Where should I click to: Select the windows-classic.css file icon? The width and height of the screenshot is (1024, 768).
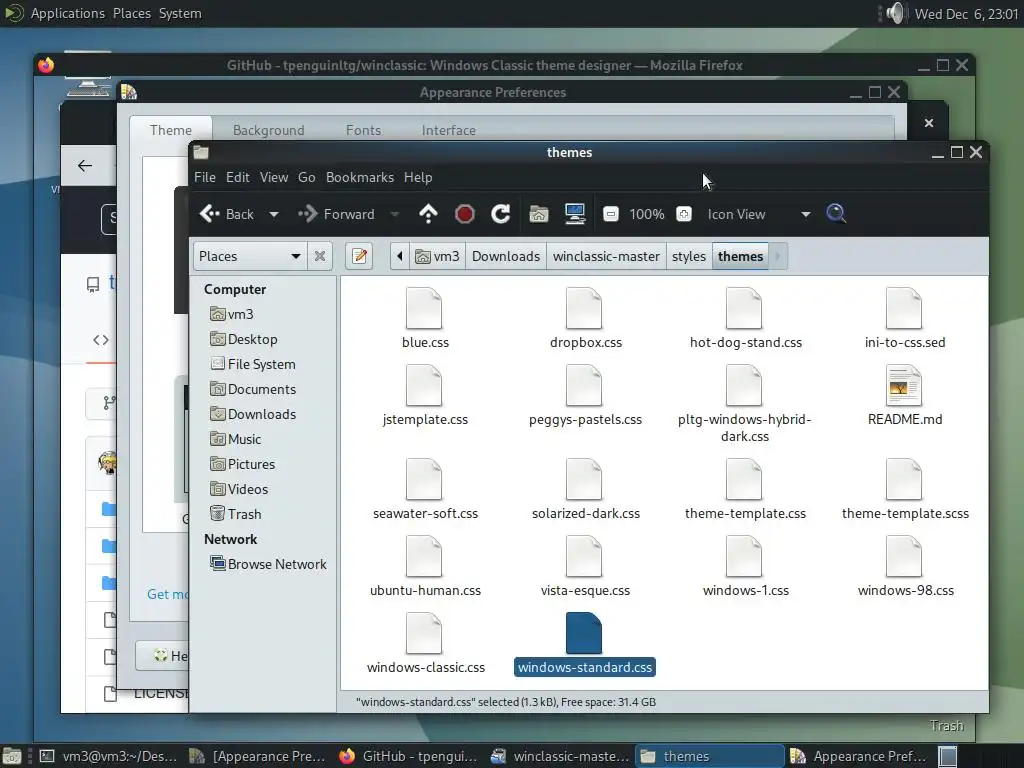[x=424, y=633]
